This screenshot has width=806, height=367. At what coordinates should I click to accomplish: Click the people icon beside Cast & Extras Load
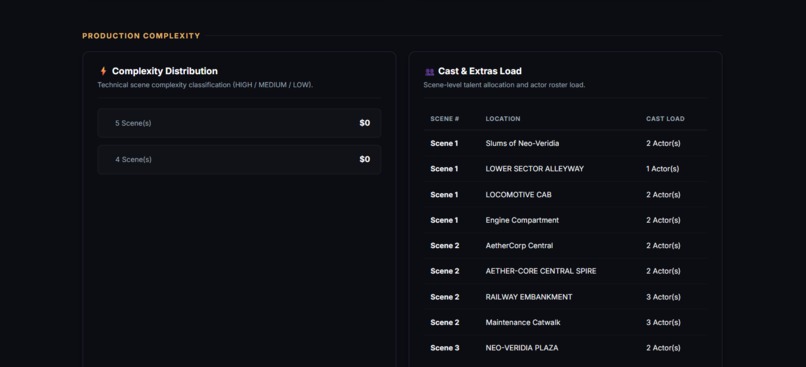click(429, 71)
